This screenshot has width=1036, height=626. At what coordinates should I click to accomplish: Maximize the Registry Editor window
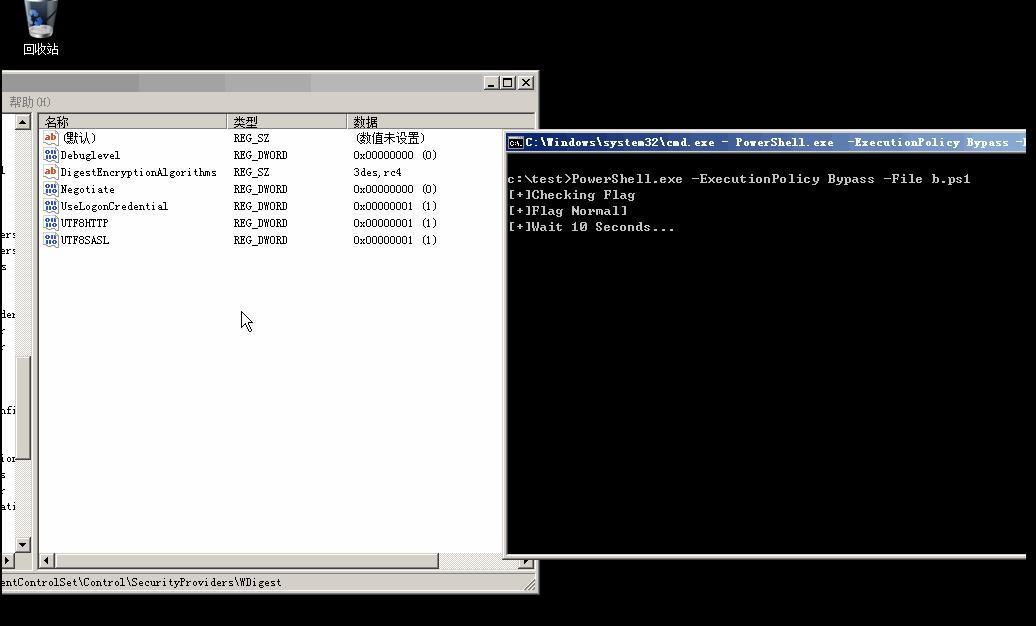[x=507, y=83]
